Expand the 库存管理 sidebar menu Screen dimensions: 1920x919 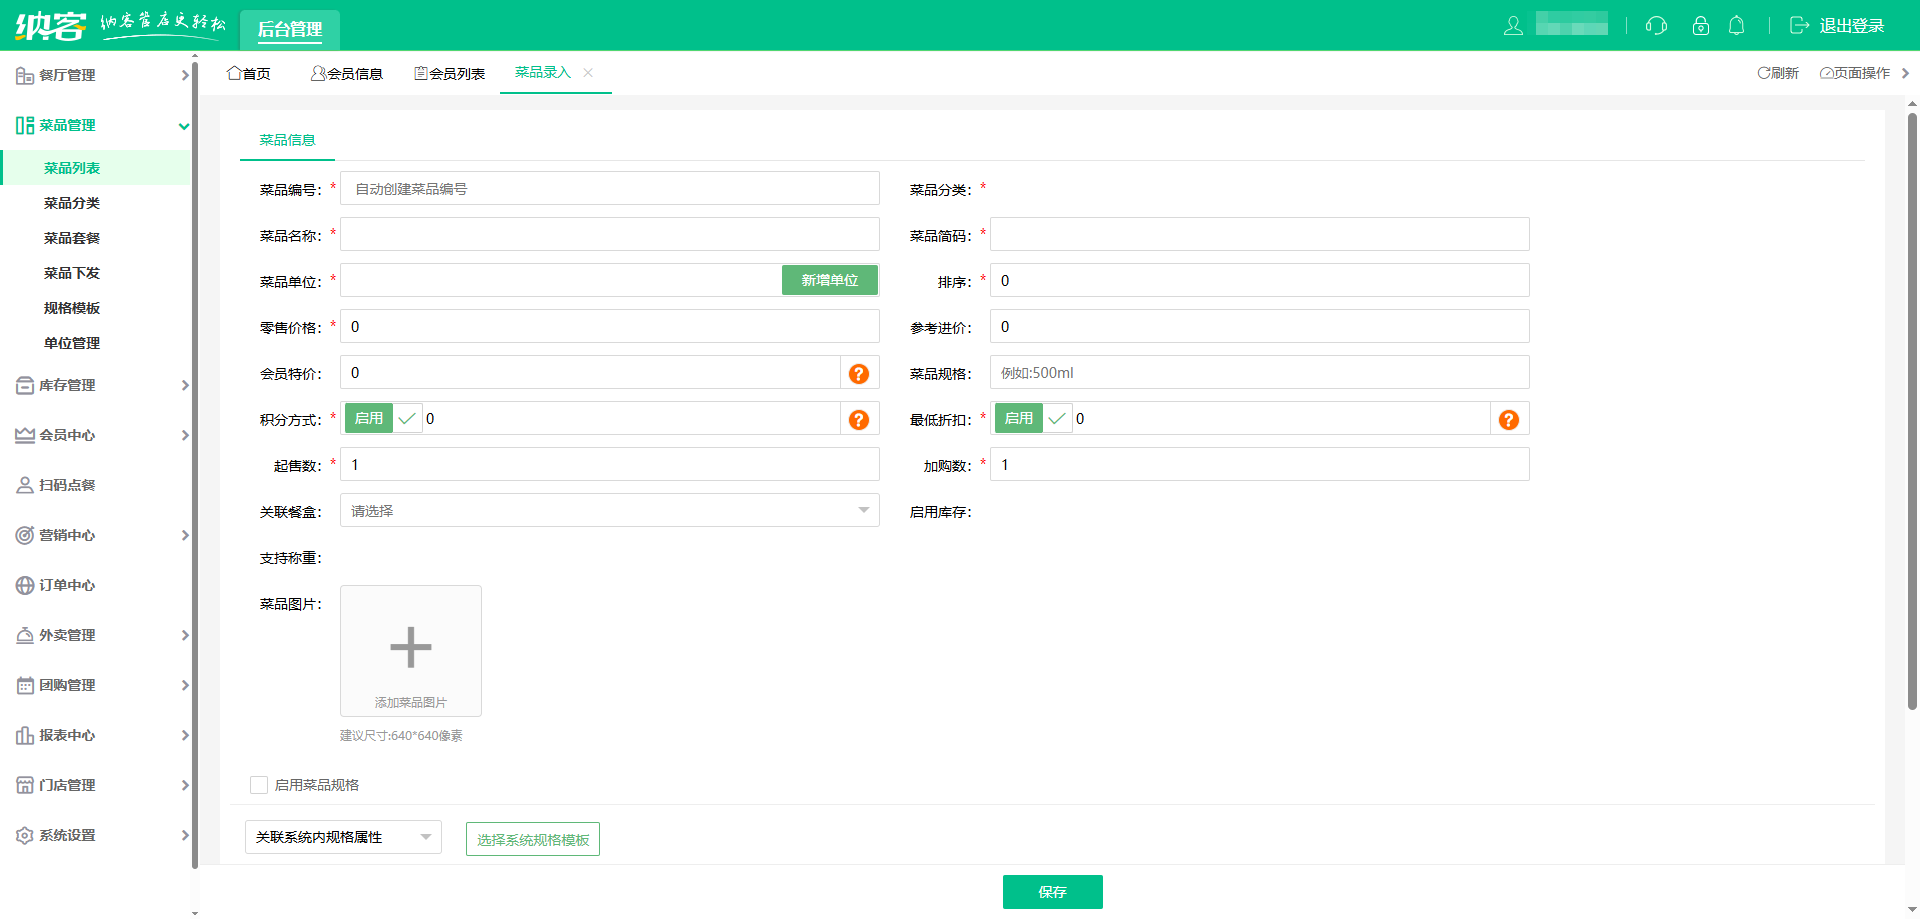(100, 385)
